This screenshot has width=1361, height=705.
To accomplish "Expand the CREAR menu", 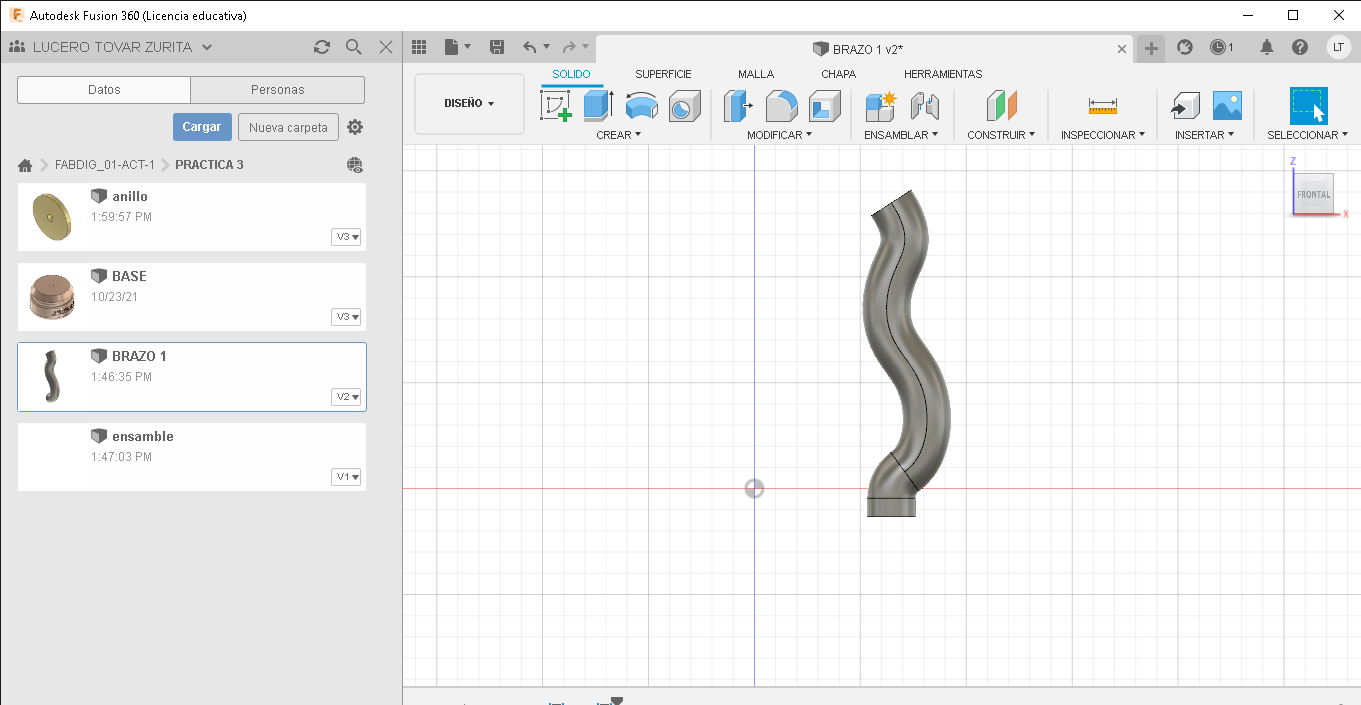I will tap(618, 135).
